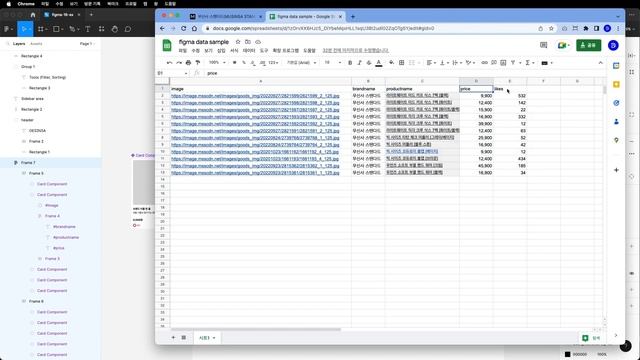Open the text color picker
The height and width of the screenshot is (360, 640).
pyautogui.click(x=379, y=62)
